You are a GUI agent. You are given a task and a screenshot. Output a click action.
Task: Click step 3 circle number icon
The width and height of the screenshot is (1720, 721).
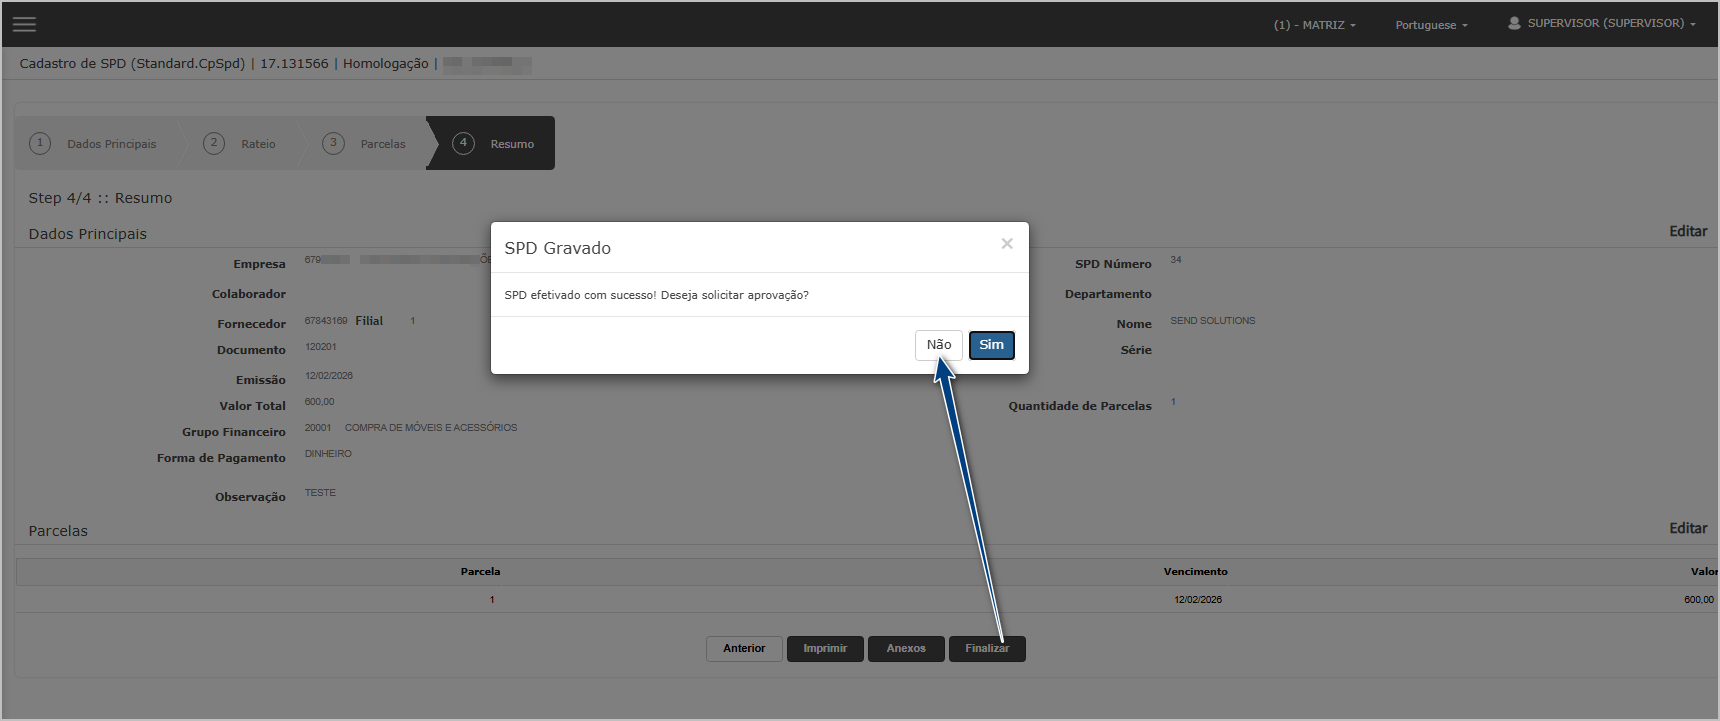(x=333, y=143)
